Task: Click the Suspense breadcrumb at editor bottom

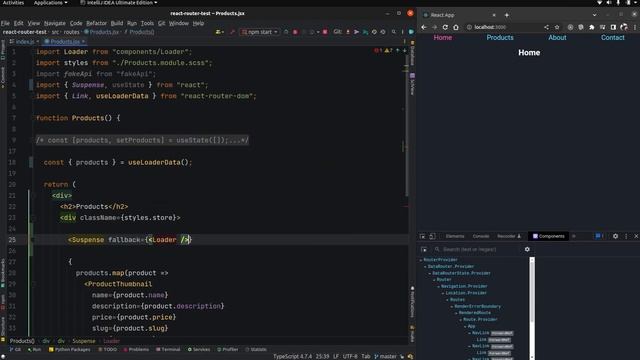Action: pyautogui.click(x=84, y=341)
